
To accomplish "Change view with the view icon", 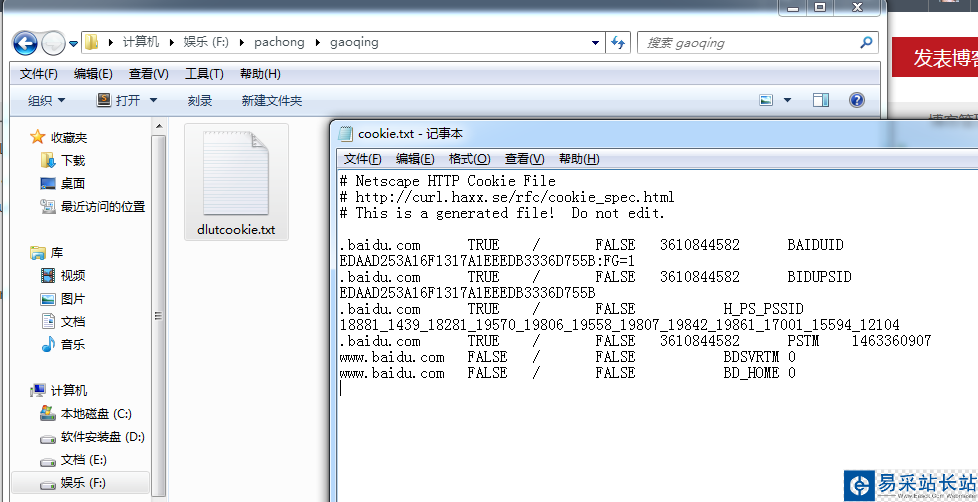I will pos(766,100).
